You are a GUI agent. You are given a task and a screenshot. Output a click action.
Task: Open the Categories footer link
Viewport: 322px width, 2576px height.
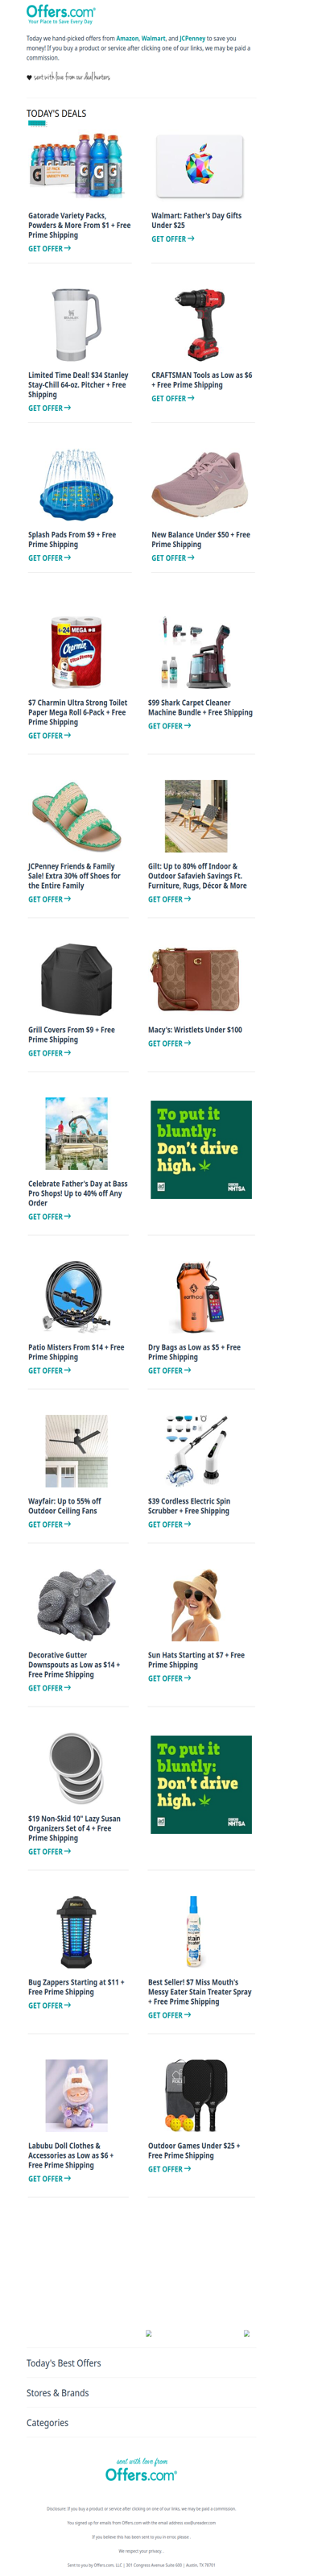tap(47, 2423)
